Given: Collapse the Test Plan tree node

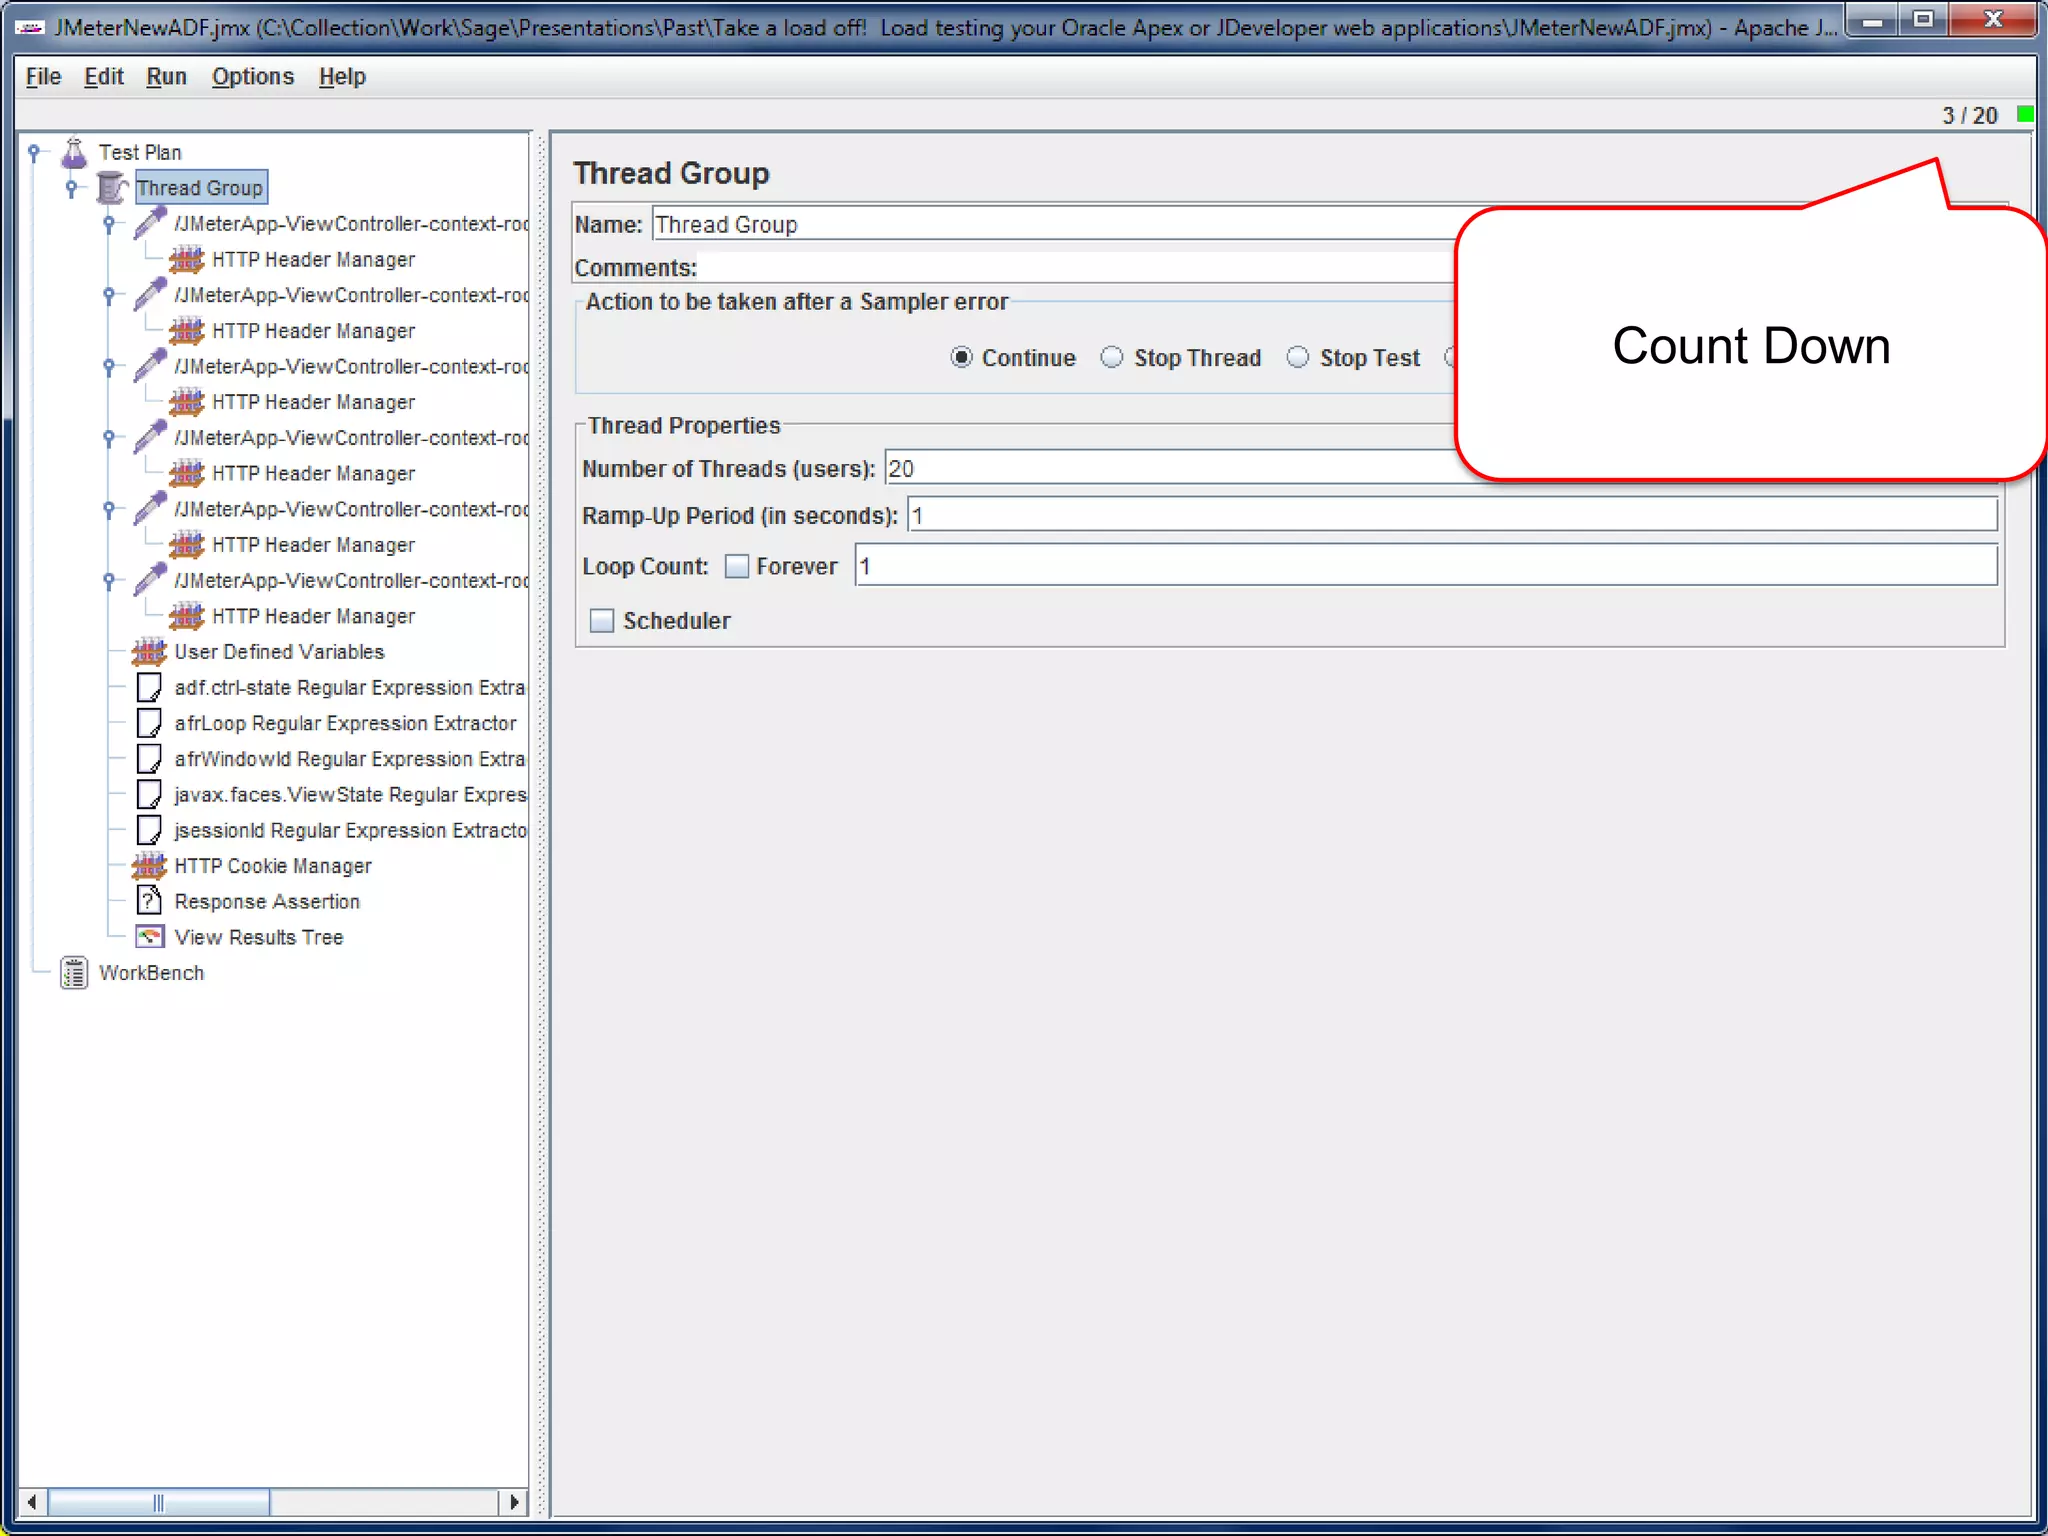Looking at the screenshot, I should click(x=34, y=152).
